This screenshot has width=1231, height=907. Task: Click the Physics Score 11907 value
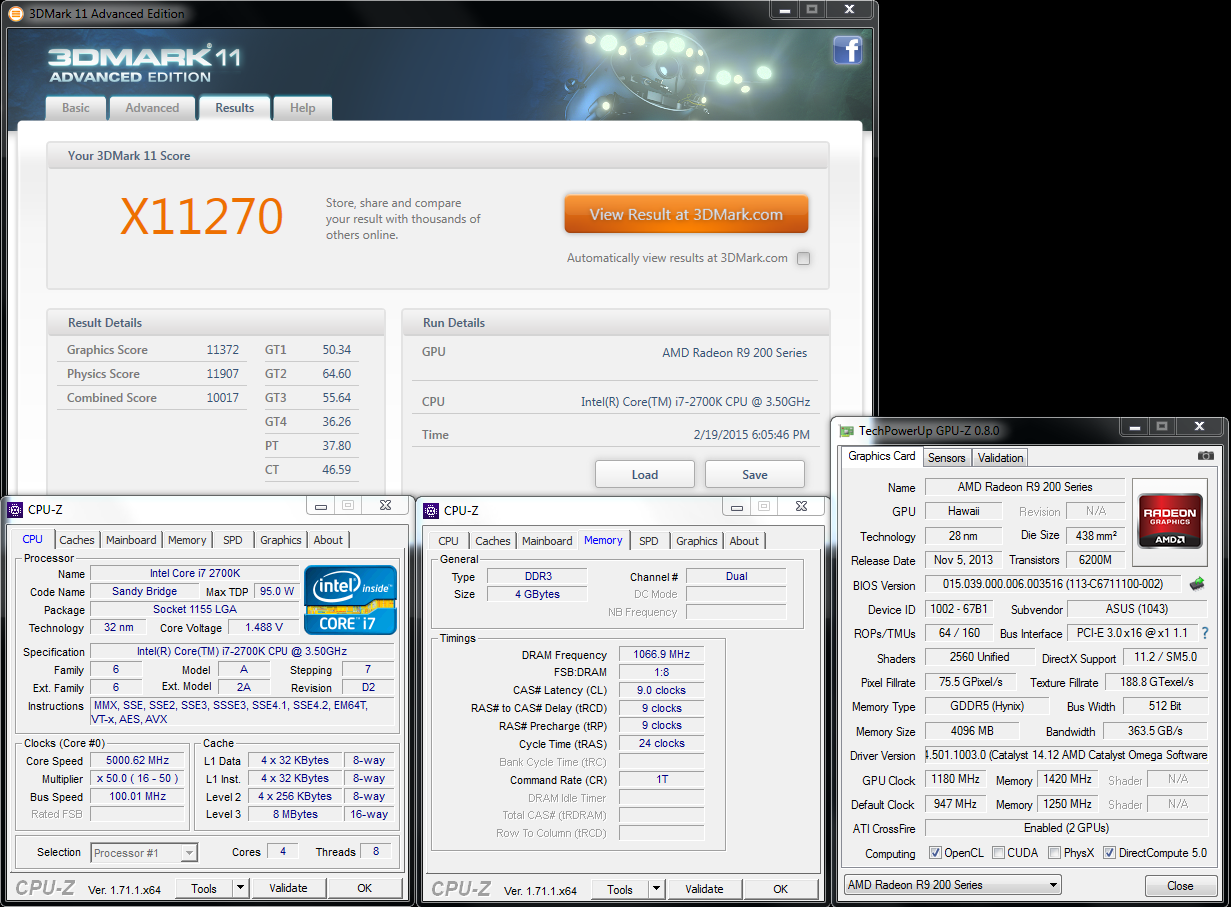coord(223,374)
